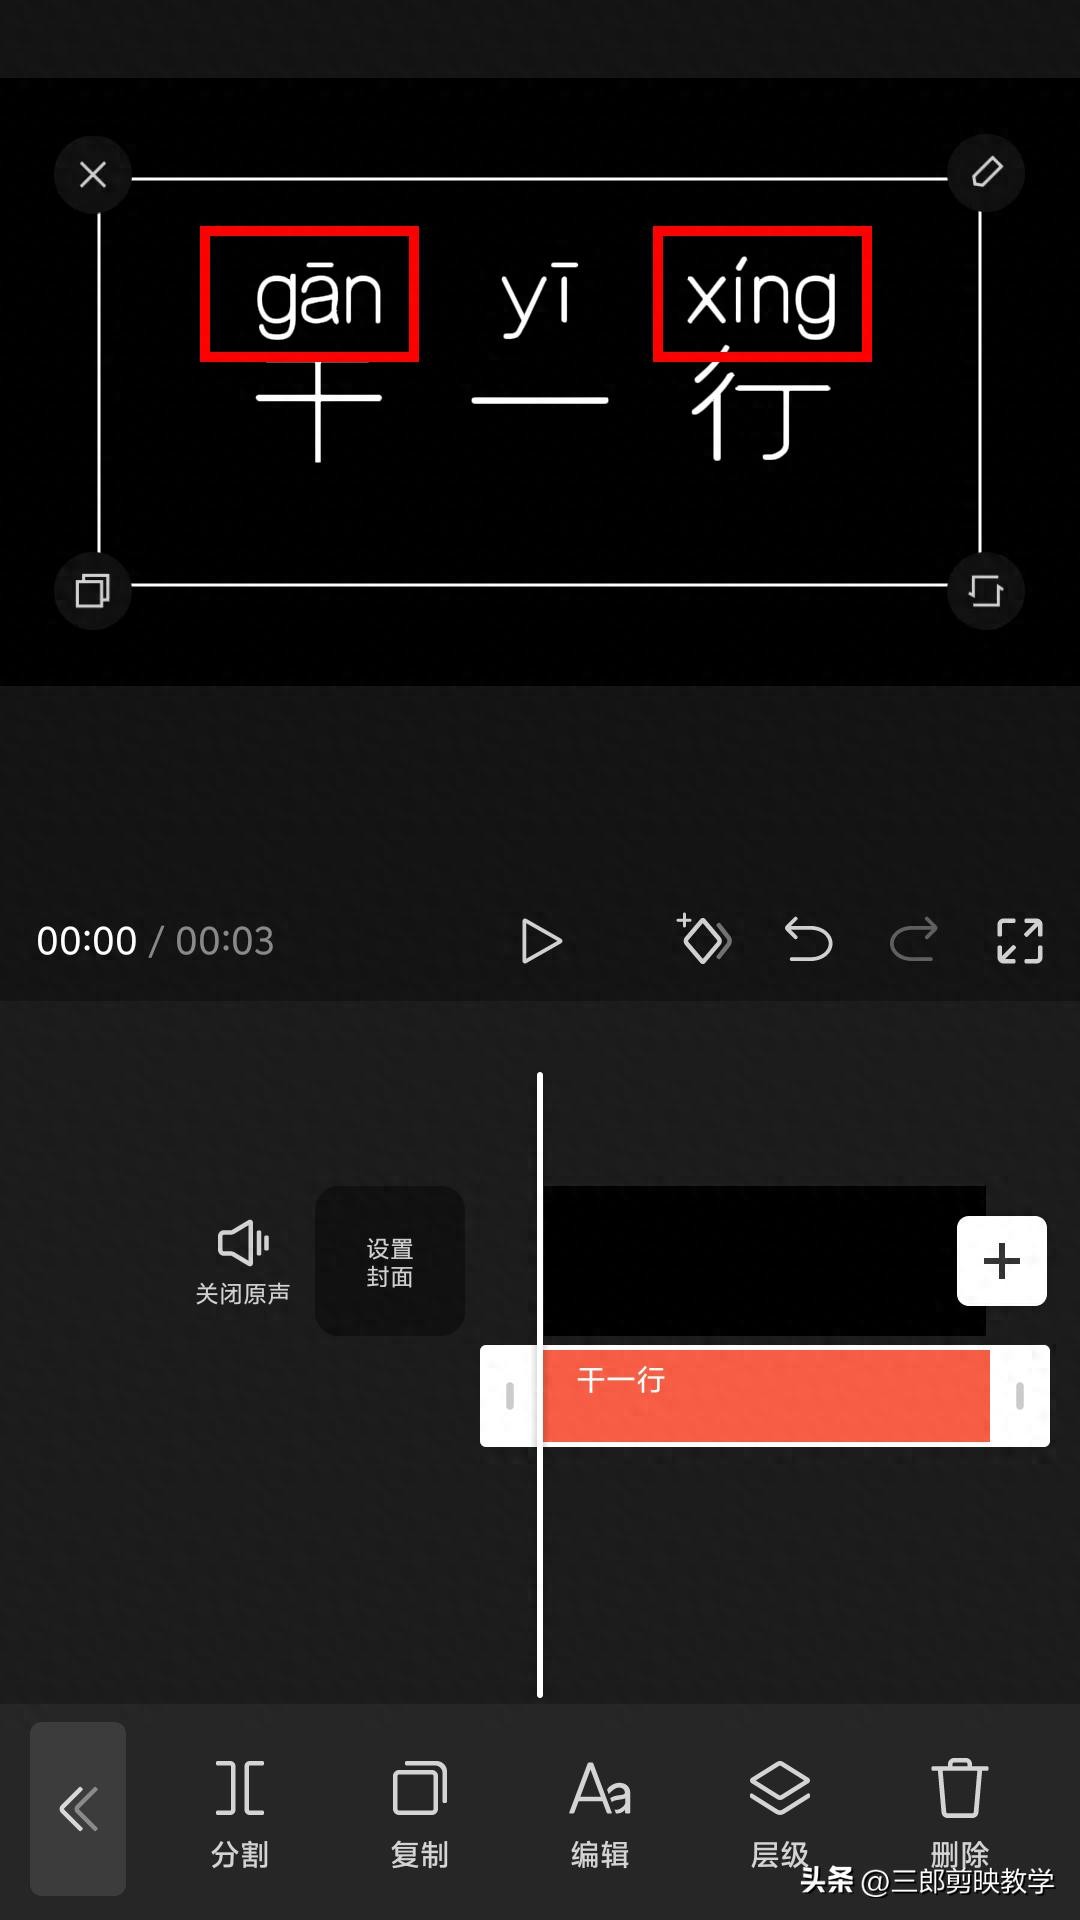Tap the rotate-scale handle on text box

986,590
